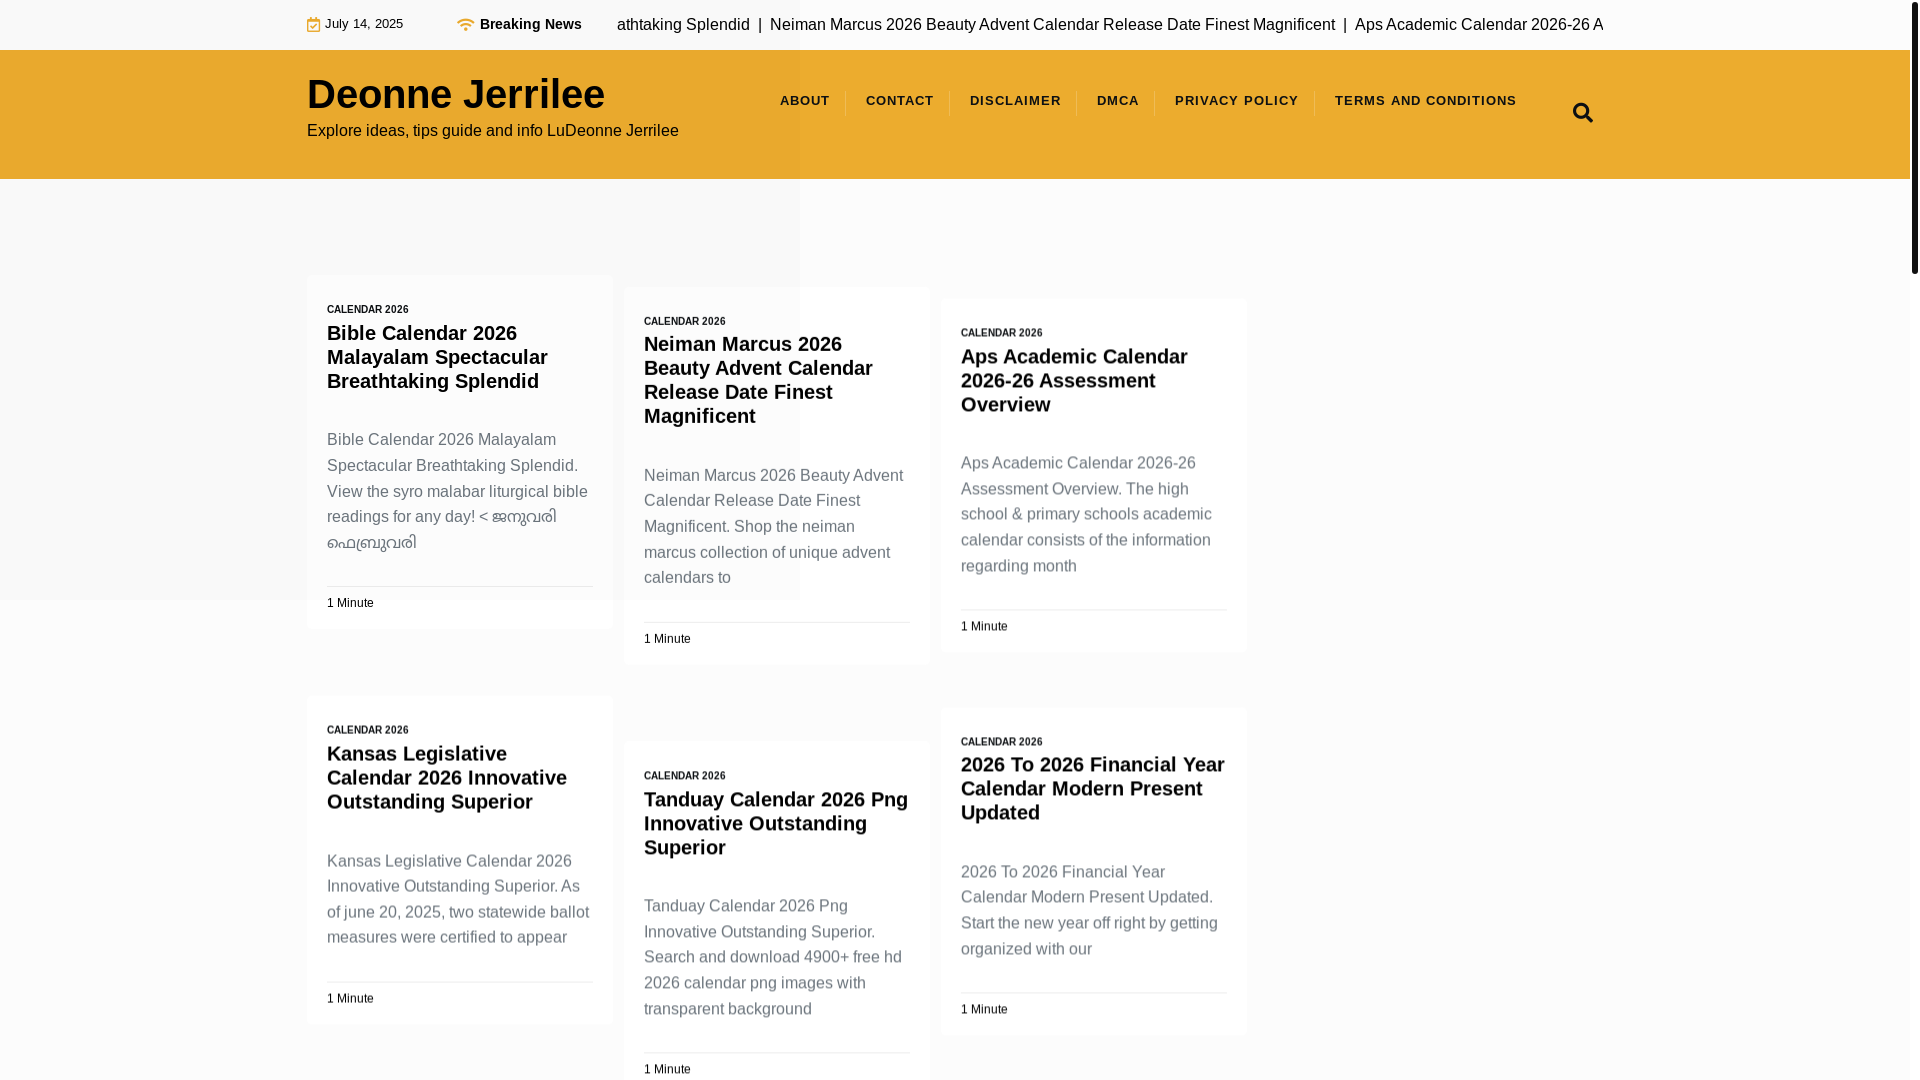Click excerpt 'The high school & primary schools'
This screenshot has height=1080, width=1920.
tap(1086, 502)
